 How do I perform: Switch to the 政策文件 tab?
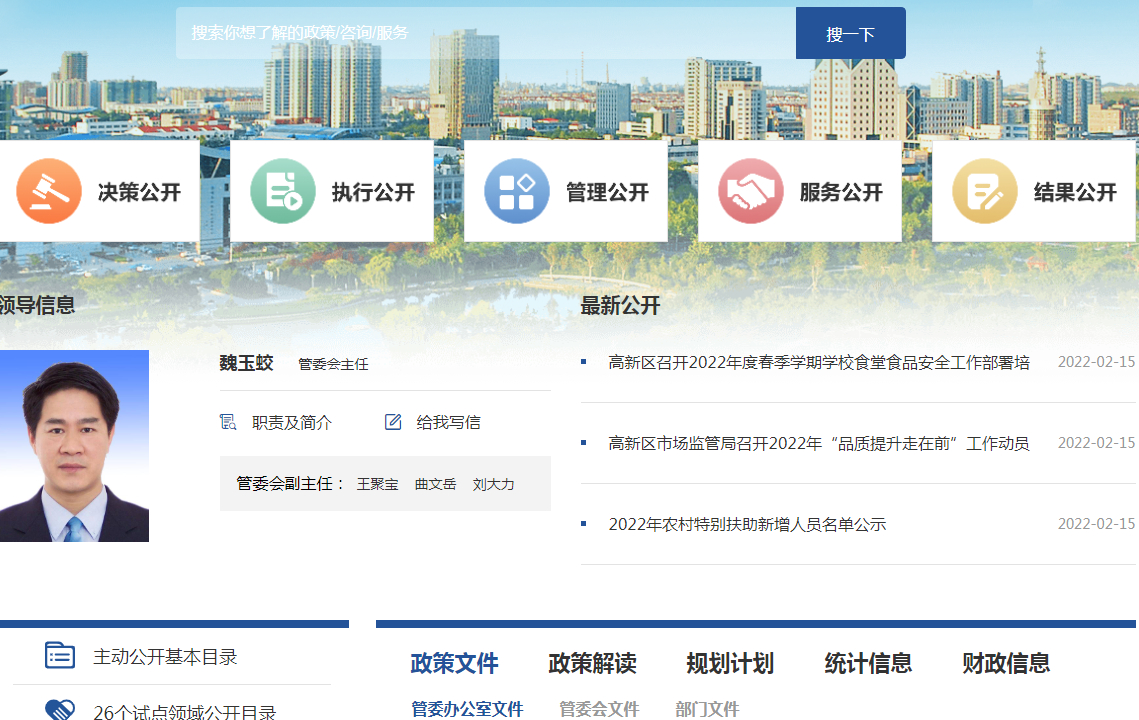point(455,663)
